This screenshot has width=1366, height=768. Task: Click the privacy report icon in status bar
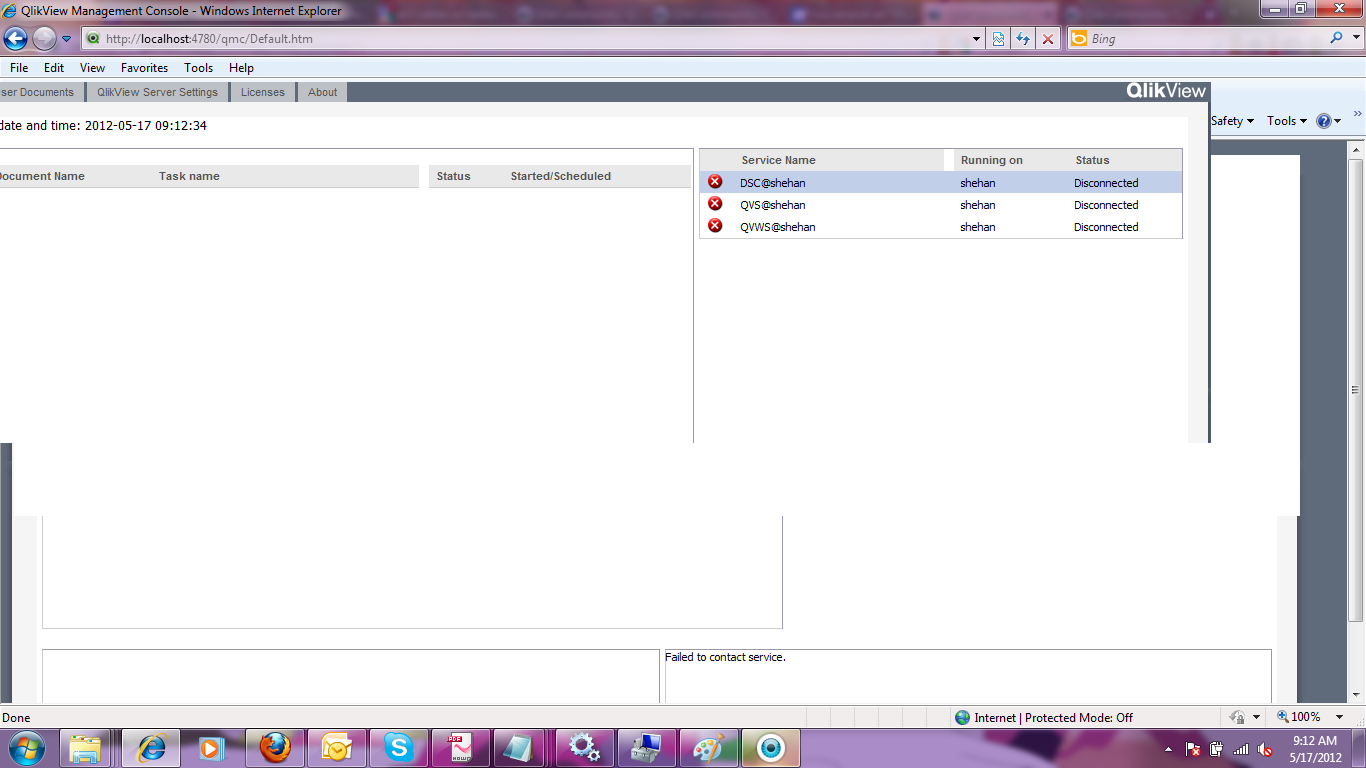click(x=1236, y=717)
